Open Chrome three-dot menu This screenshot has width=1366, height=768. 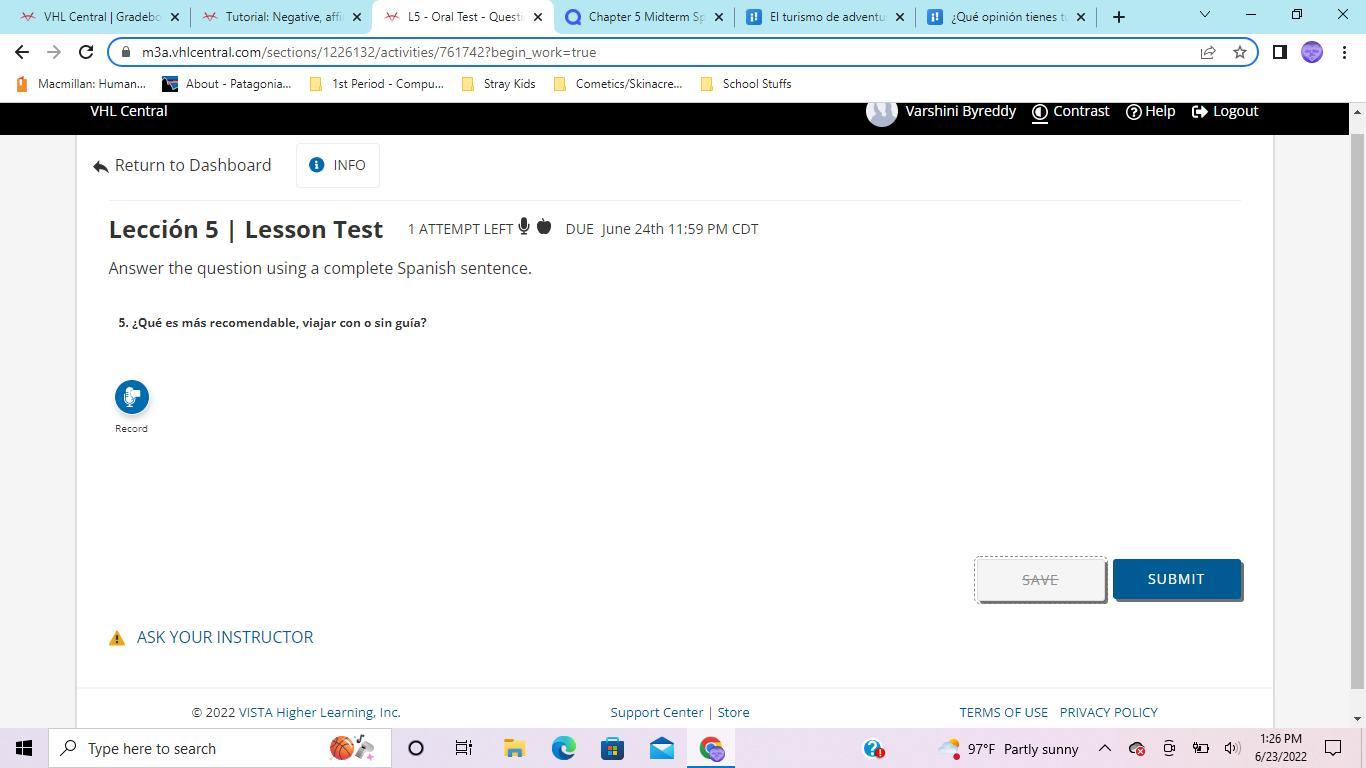click(1344, 52)
